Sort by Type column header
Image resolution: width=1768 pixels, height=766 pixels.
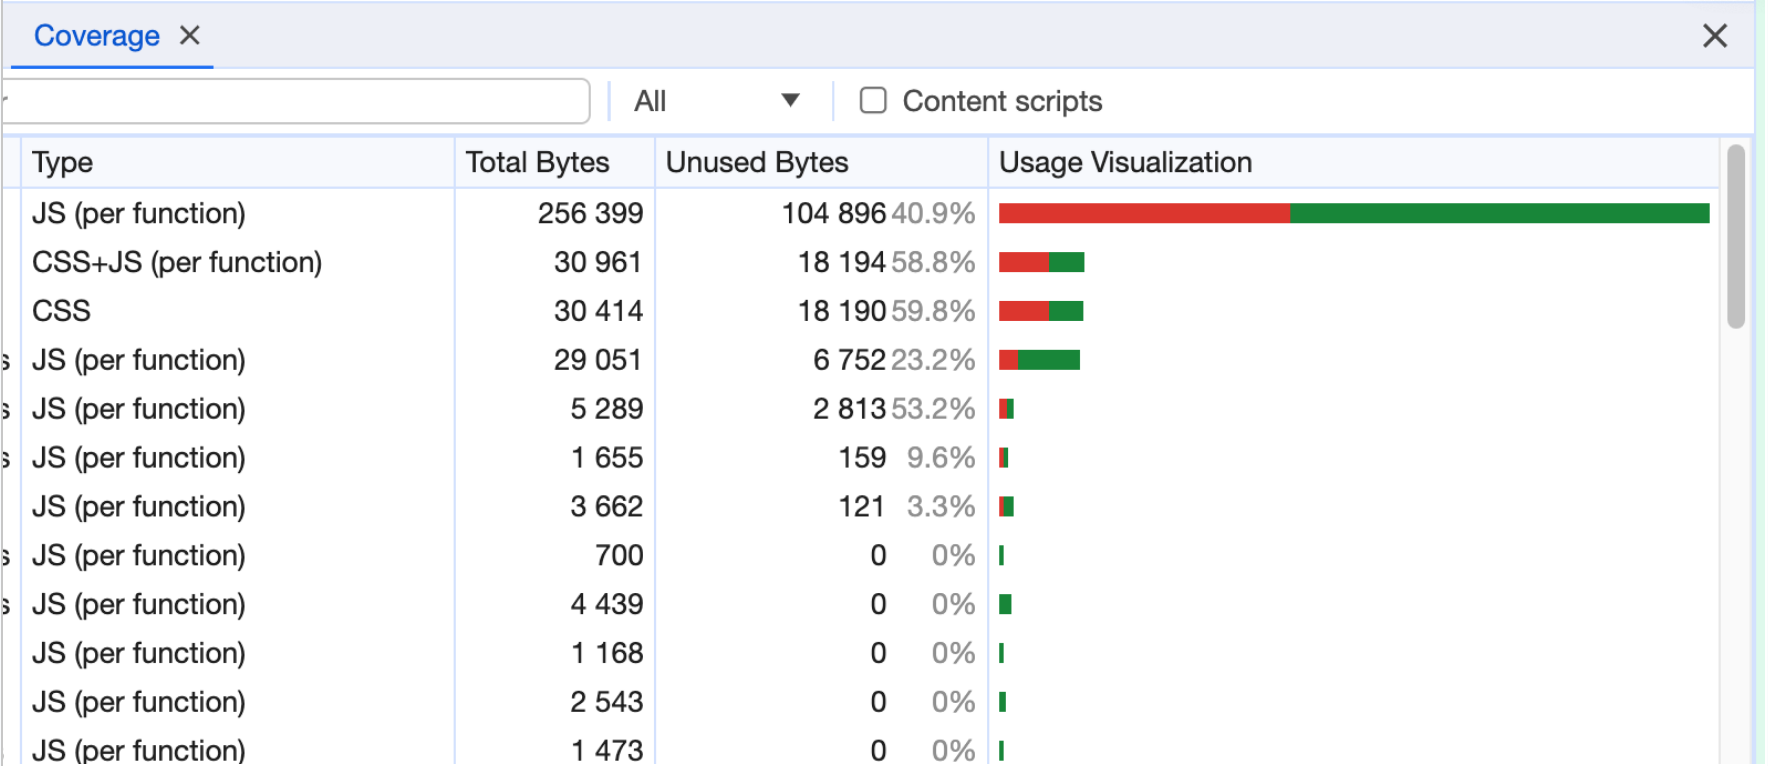[238, 162]
